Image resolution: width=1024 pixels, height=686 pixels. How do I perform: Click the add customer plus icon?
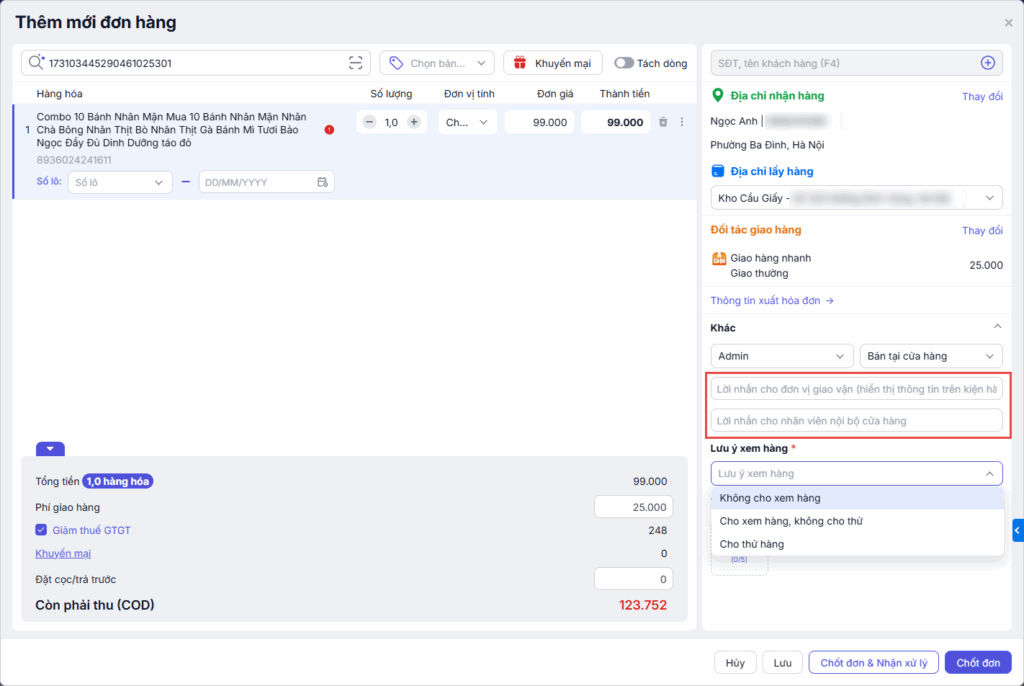pos(987,63)
